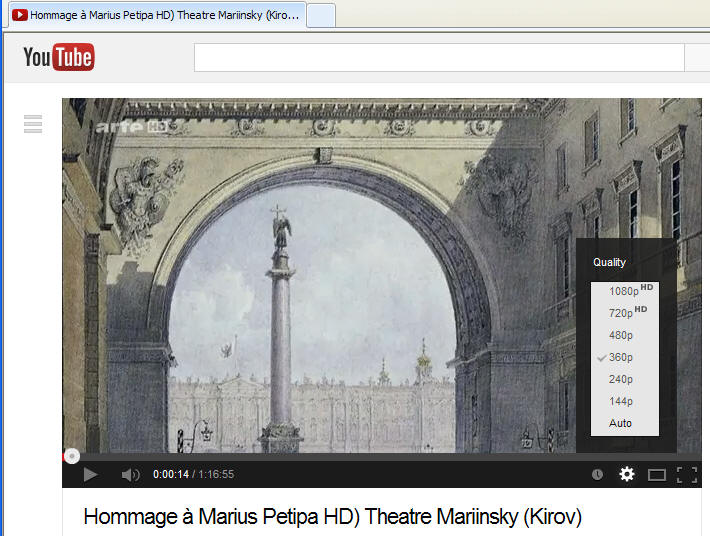Click the video progress bar scrubber
Screen dimensions: 710x536
[72, 456]
